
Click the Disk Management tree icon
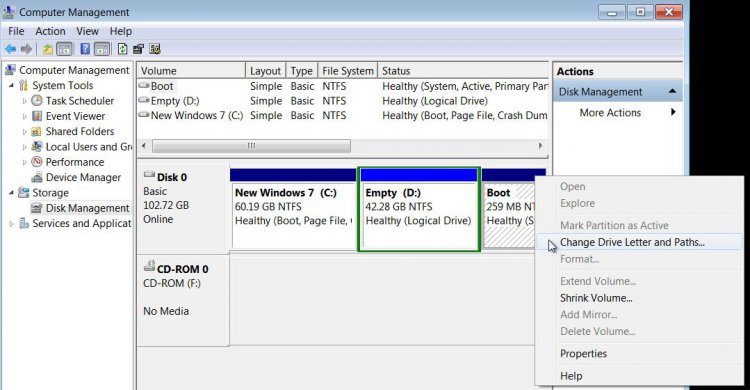point(37,208)
